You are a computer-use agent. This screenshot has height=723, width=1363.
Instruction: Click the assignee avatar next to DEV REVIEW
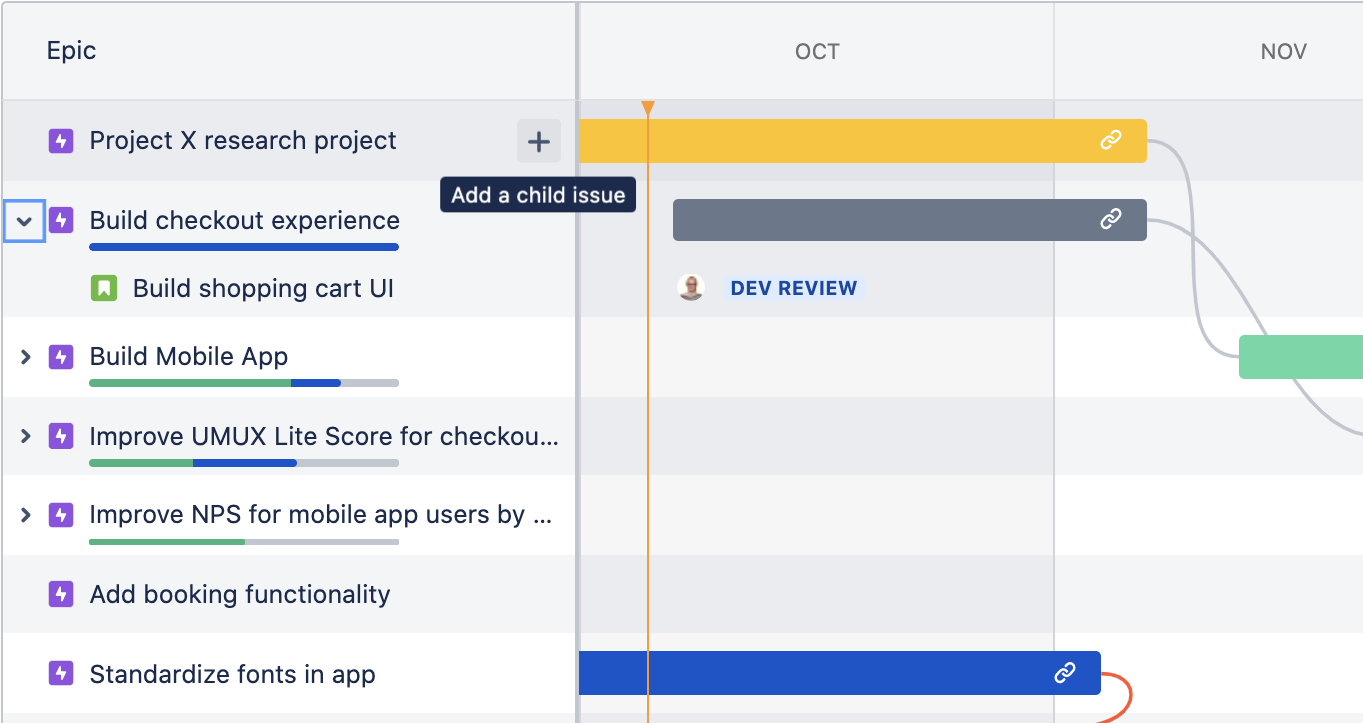point(691,287)
